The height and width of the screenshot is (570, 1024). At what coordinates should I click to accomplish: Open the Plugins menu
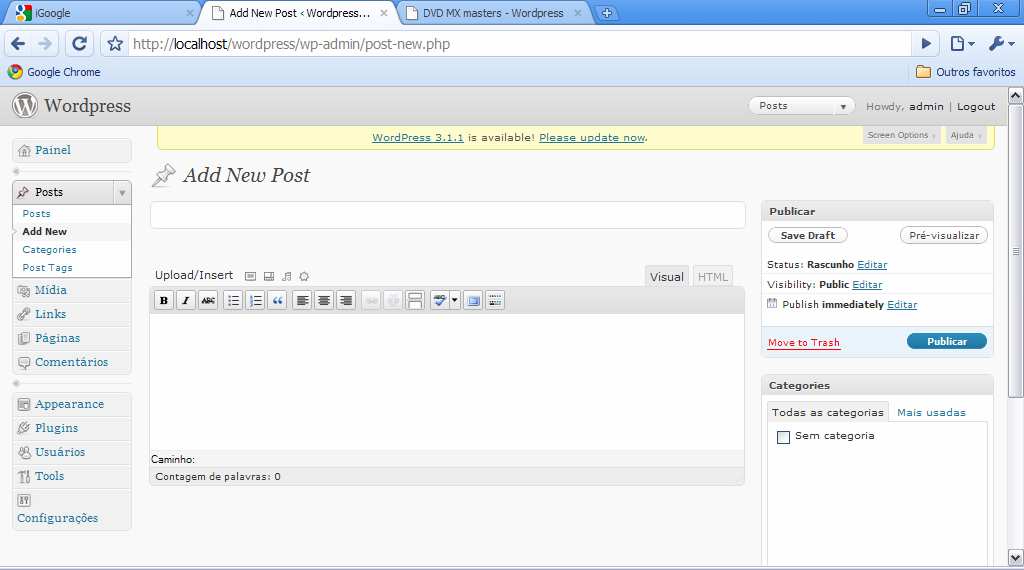coord(56,428)
